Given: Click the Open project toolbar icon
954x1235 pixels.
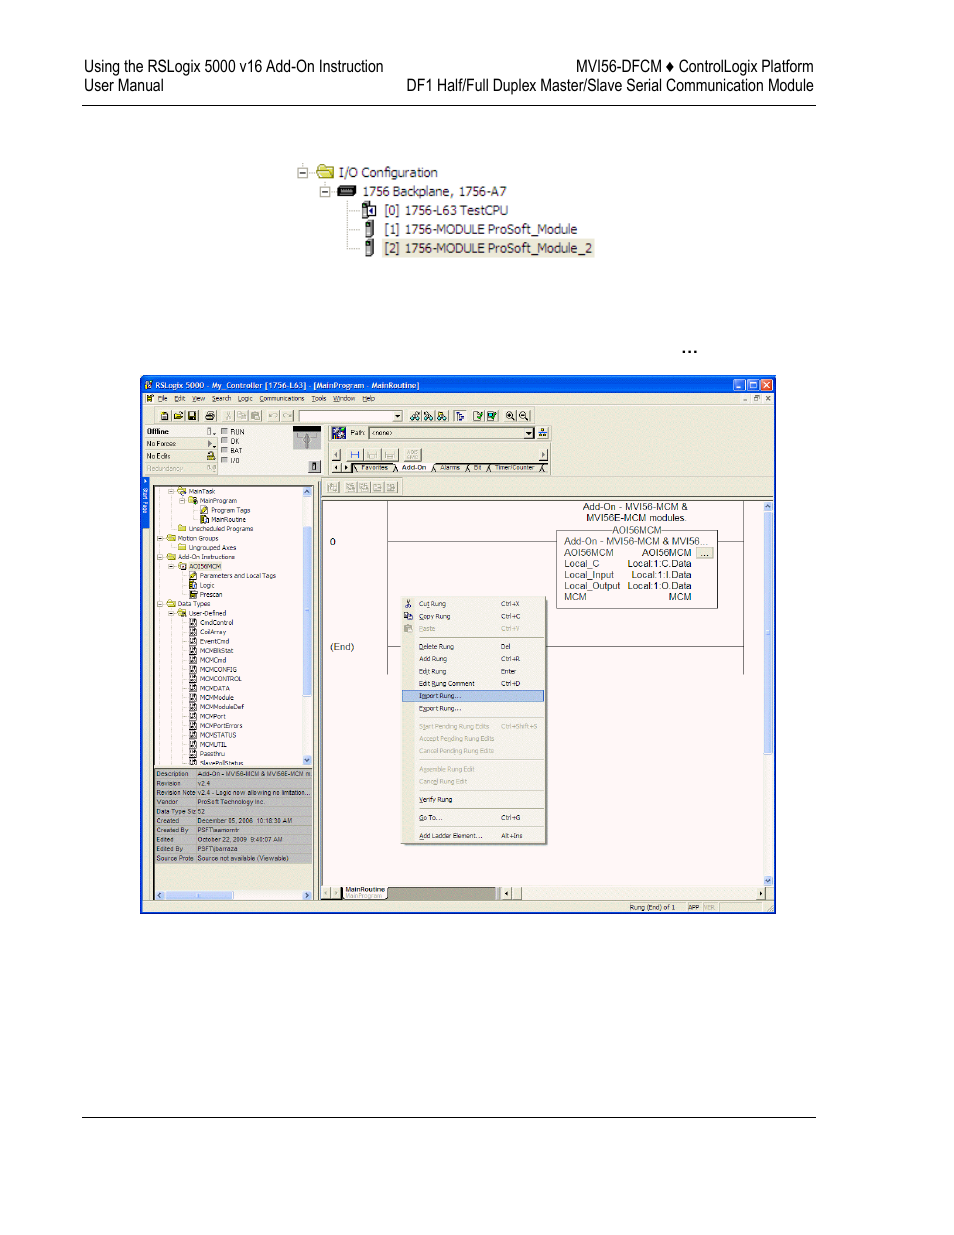Looking at the screenshot, I should [x=178, y=416].
